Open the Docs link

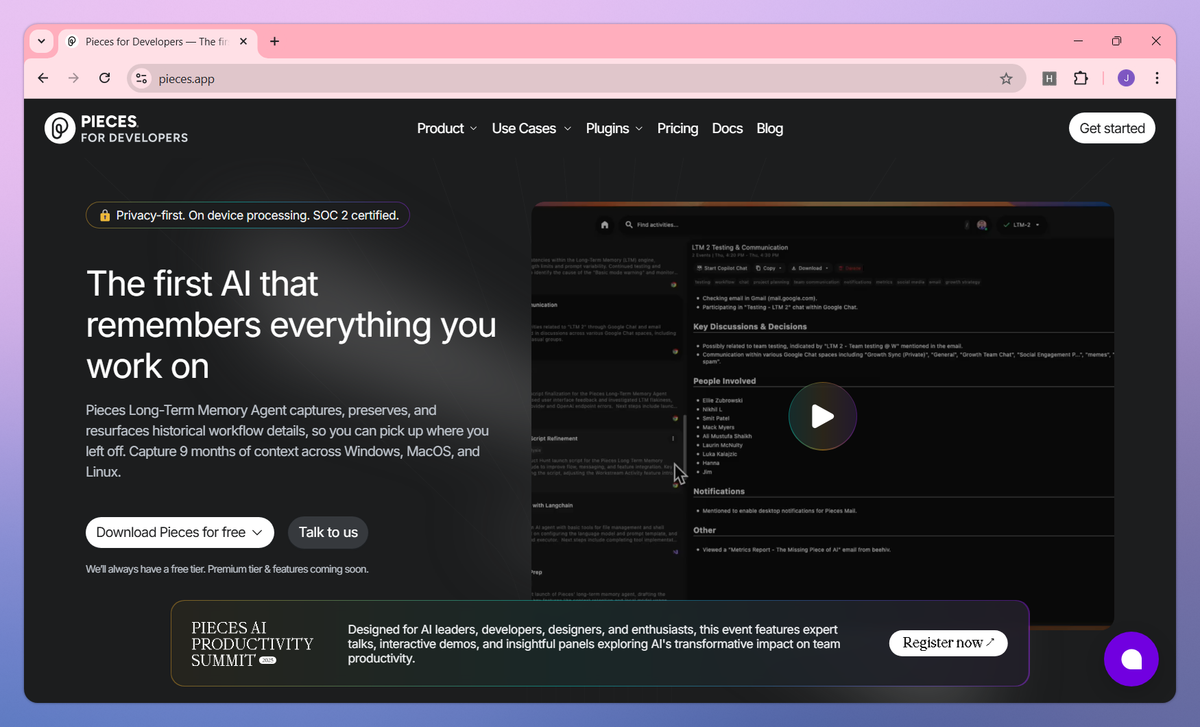pos(727,128)
